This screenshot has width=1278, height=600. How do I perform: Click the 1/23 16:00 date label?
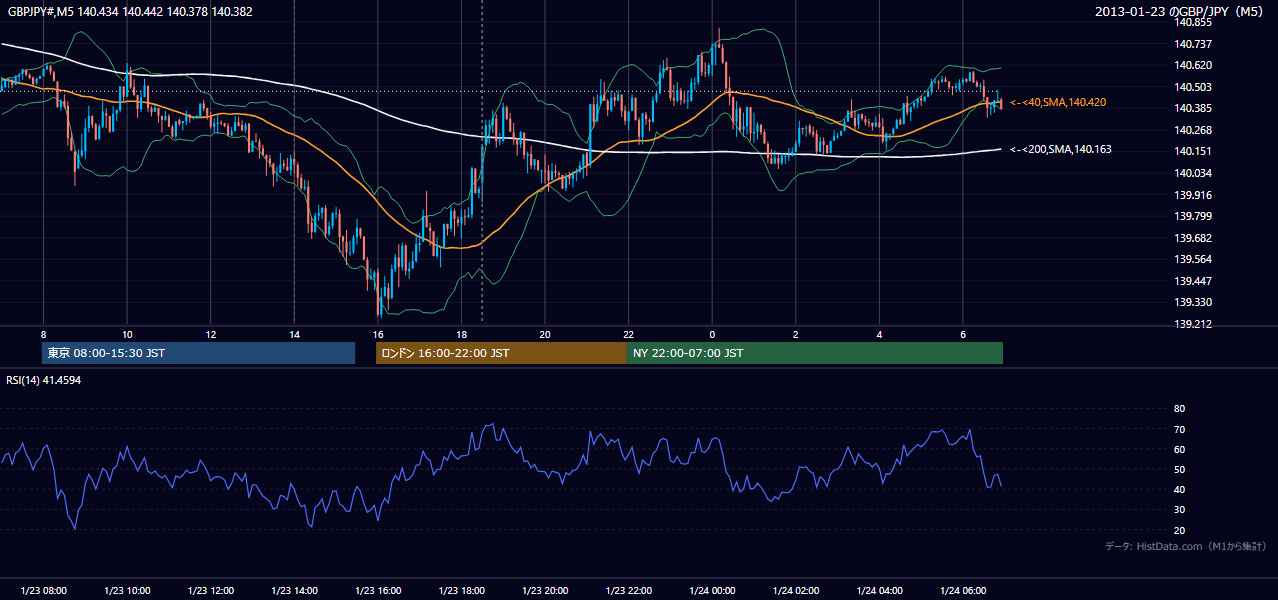tap(378, 591)
